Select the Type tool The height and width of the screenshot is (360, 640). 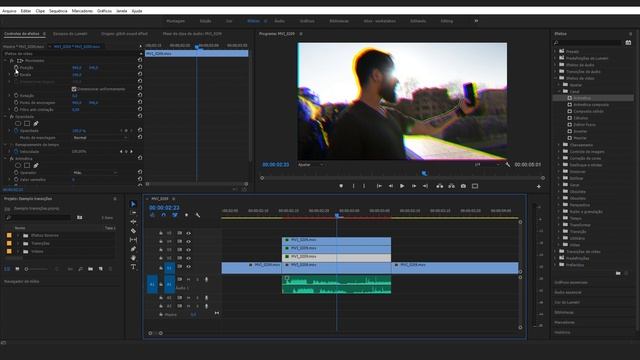coord(133,267)
